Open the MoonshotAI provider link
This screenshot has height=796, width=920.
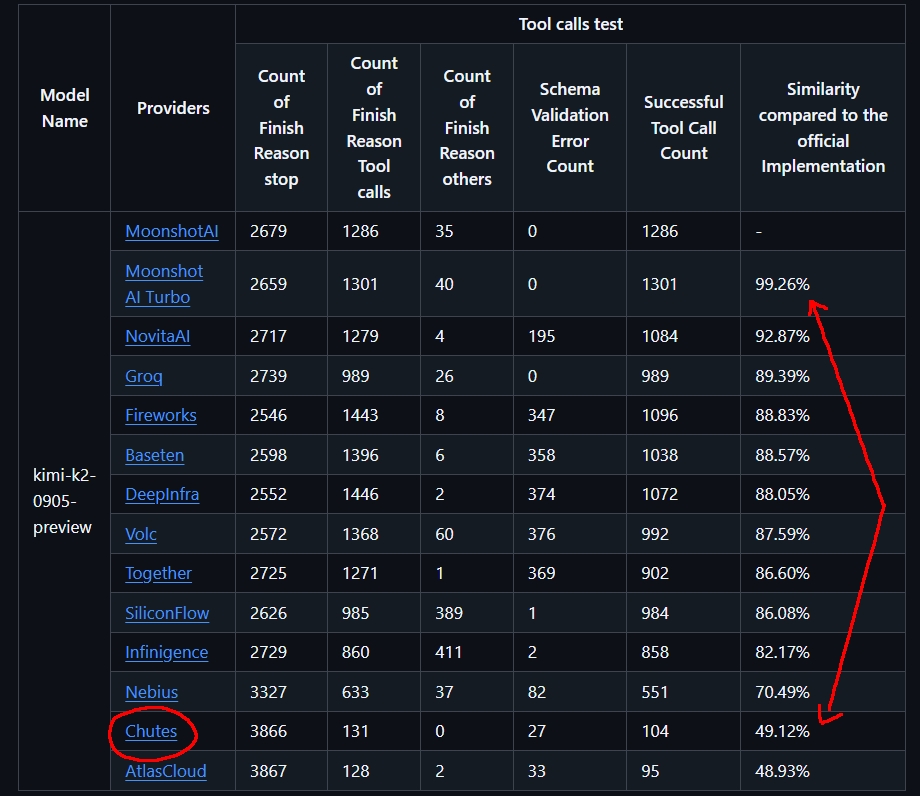(x=172, y=231)
